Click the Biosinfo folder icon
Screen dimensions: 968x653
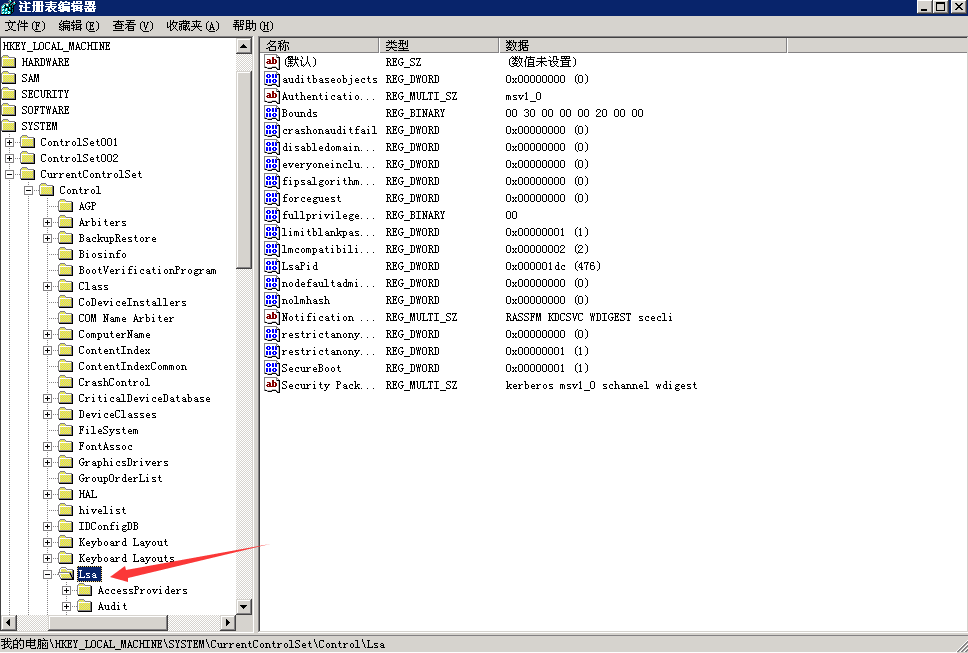click(x=65, y=254)
